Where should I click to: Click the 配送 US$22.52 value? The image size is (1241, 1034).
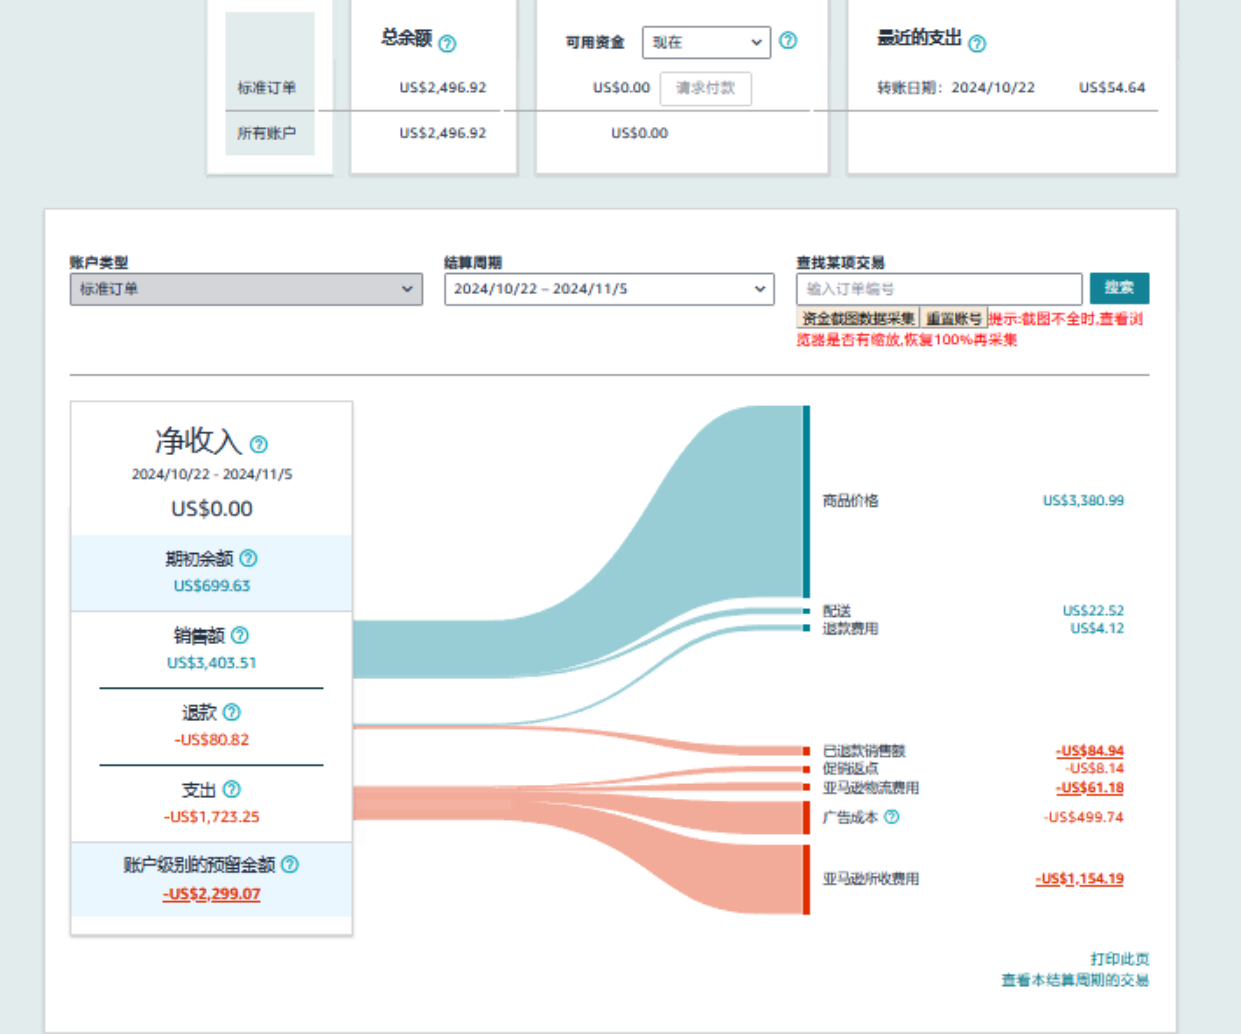pos(1093,610)
